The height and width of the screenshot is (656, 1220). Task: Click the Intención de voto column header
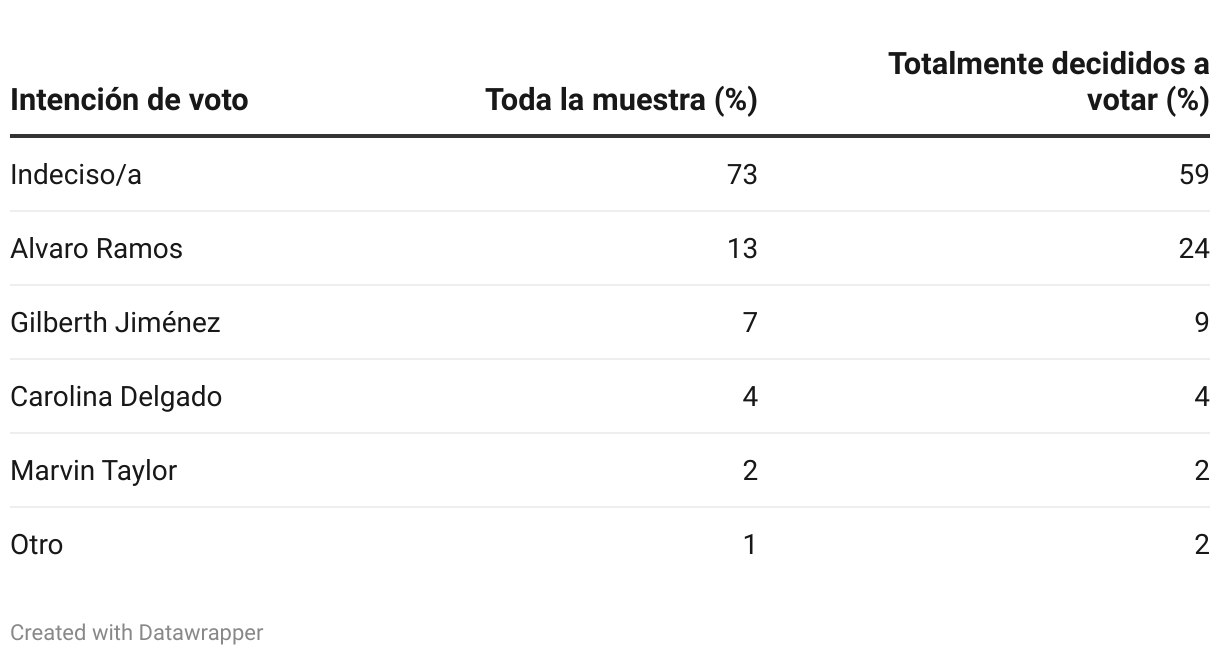pos(129,100)
